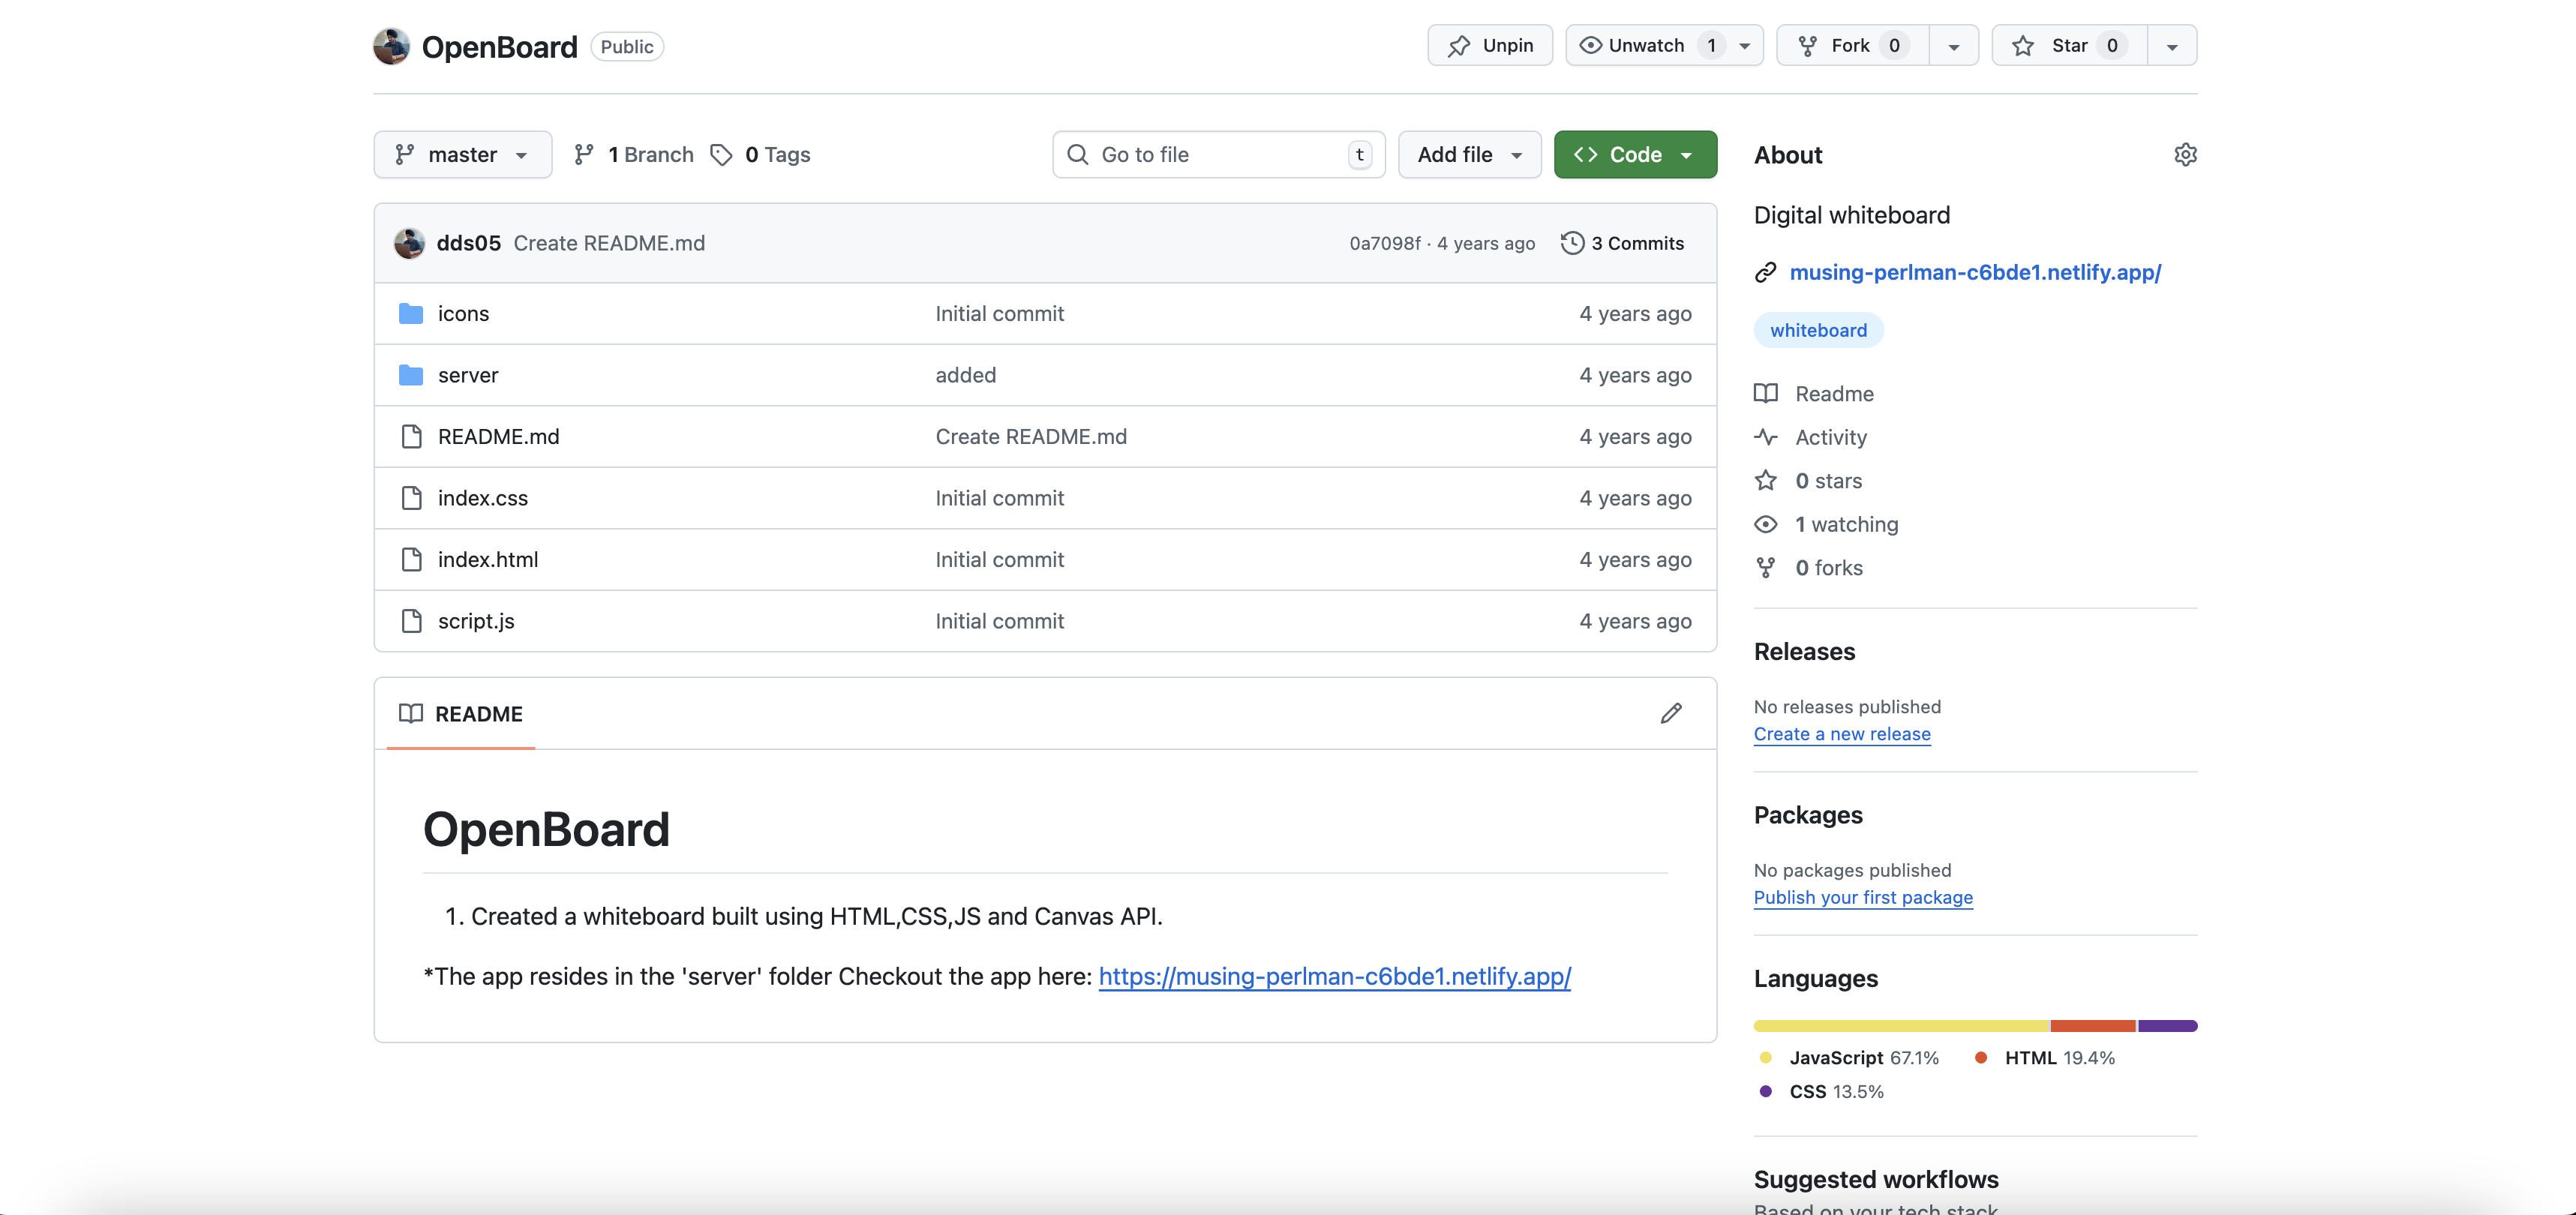Click the script.js file icon
This screenshot has height=1215, width=2576.
[411, 621]
